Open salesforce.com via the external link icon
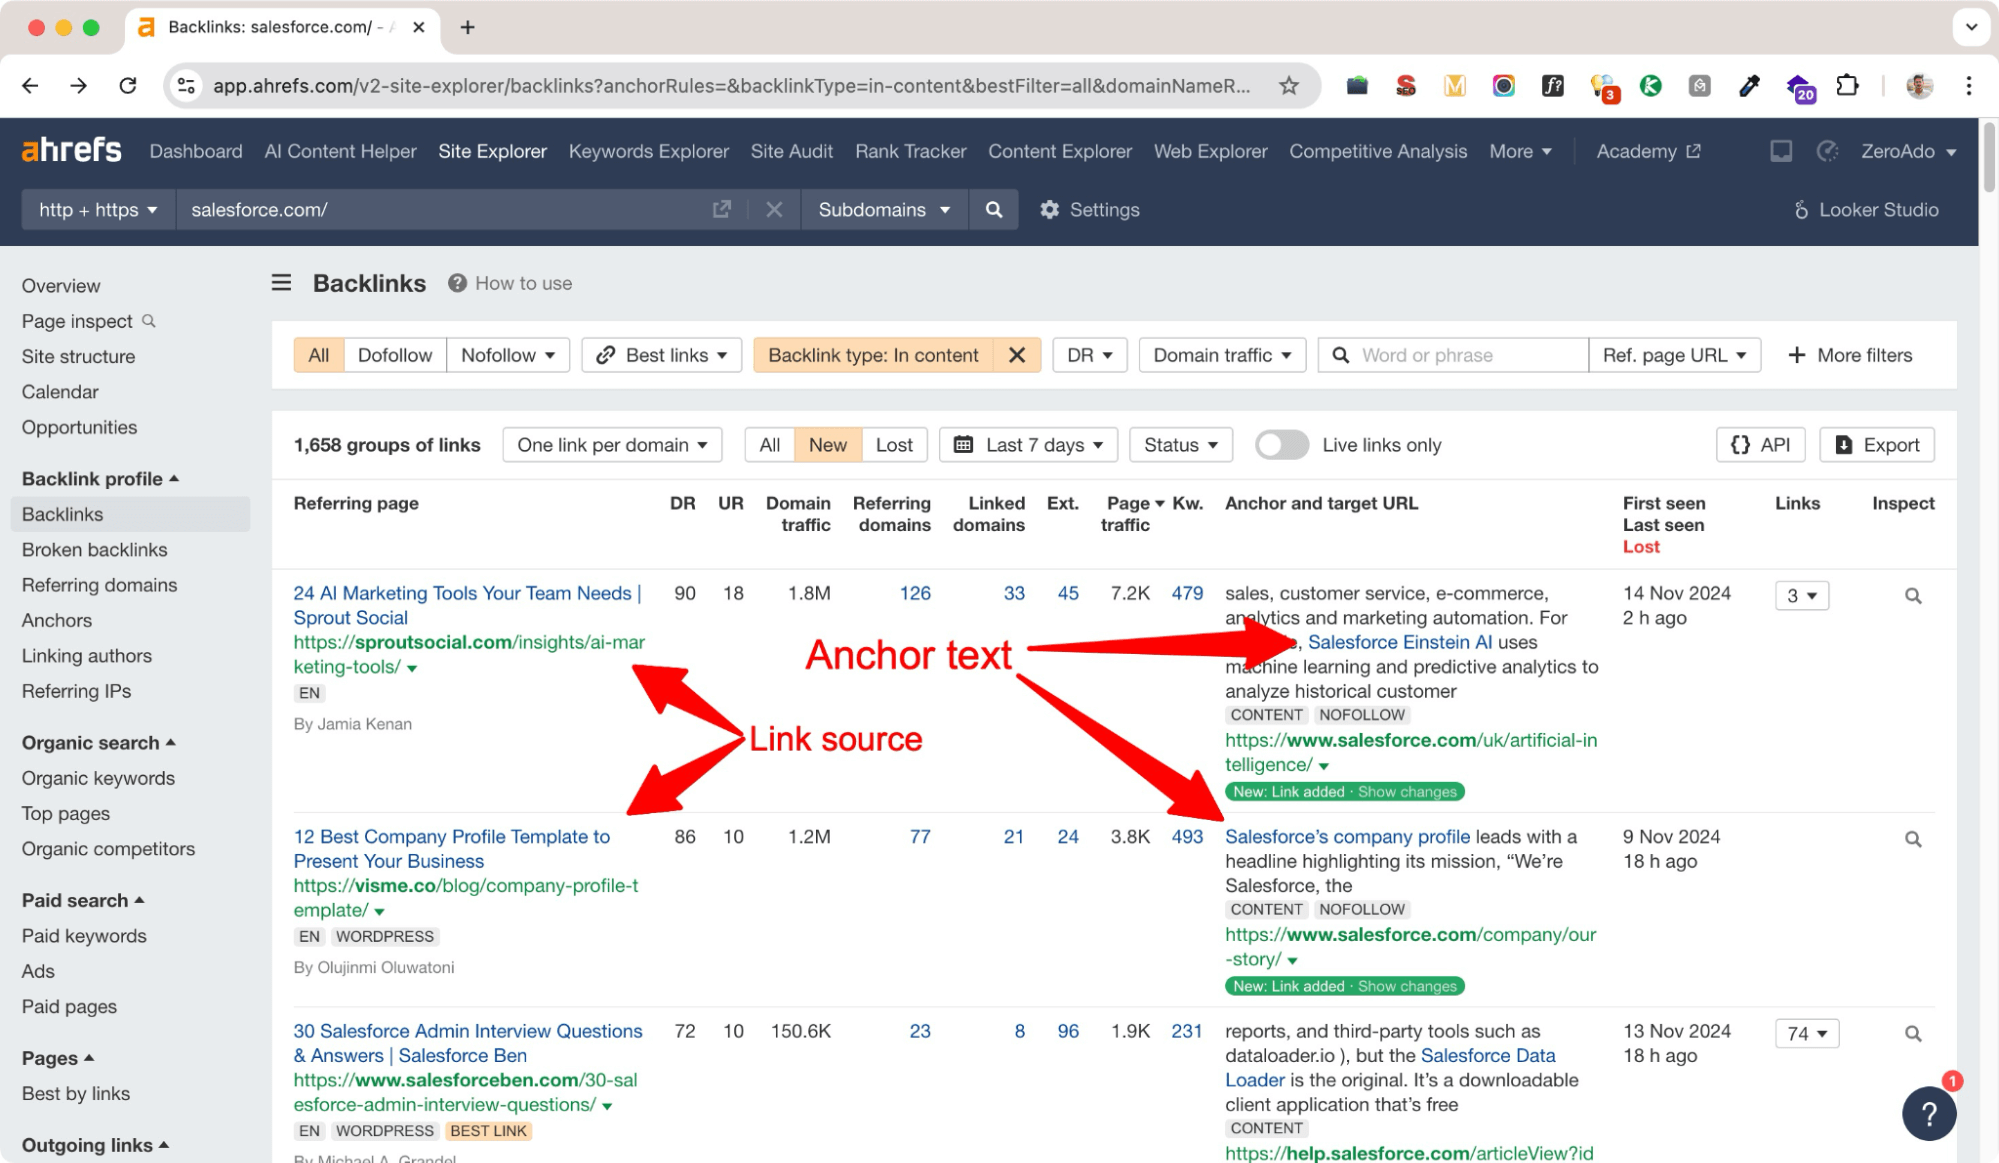1999x1163 pixels. pos(722,209)
